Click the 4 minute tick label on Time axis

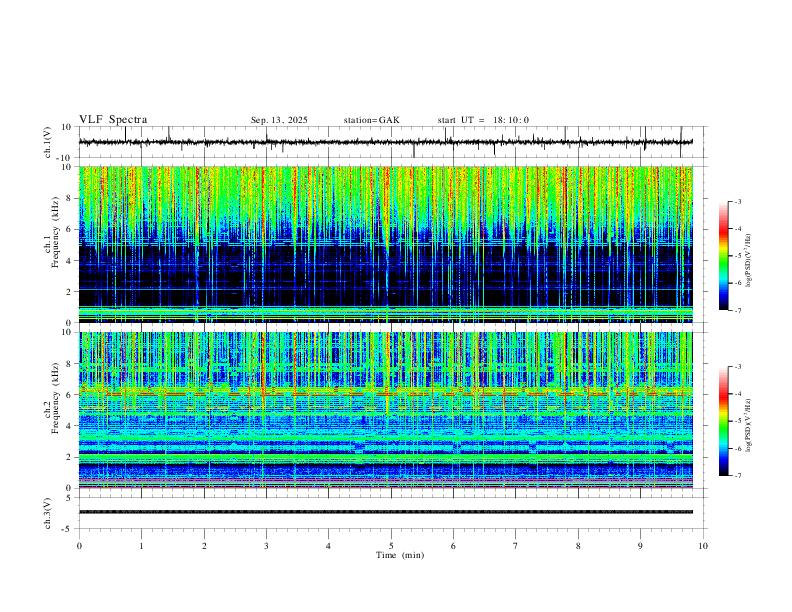(x=328, y=546)
